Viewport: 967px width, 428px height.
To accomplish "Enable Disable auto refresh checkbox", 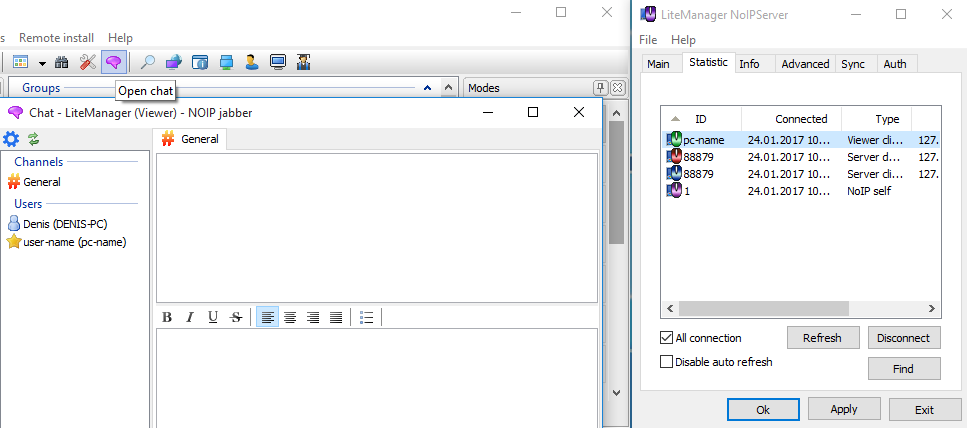I will click(666, 361).
